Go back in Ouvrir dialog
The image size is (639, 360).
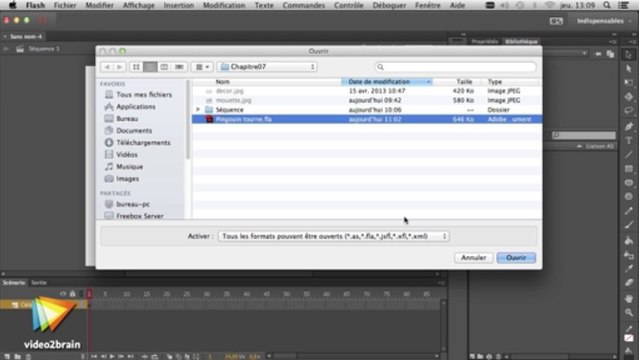(x=107, y=67)
